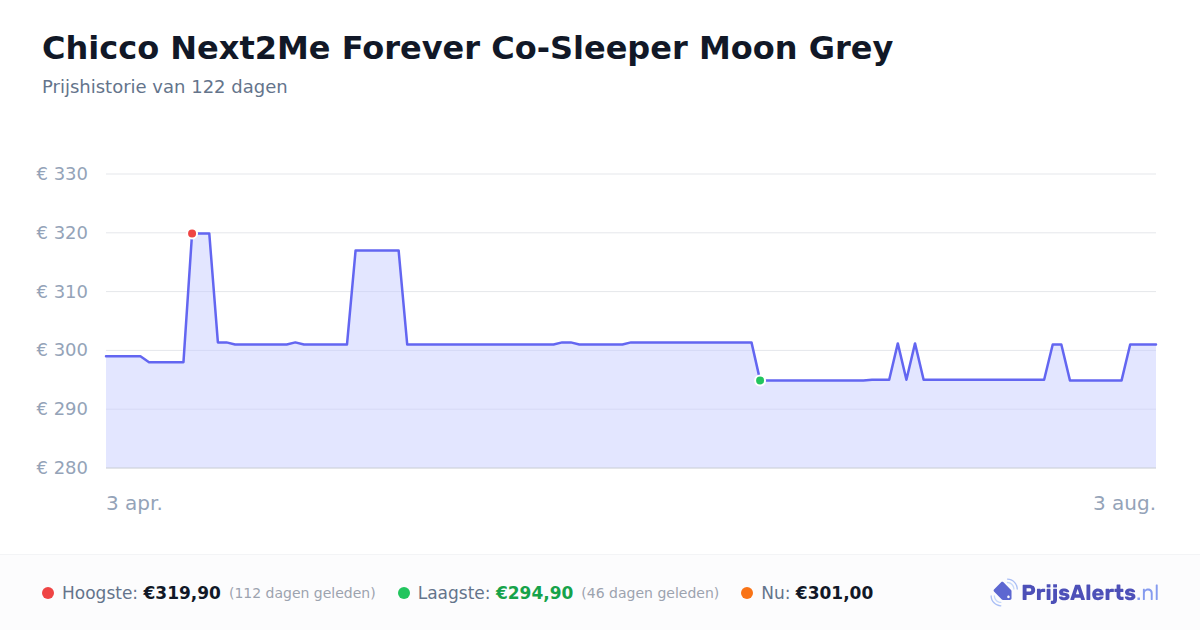Click the 3 apr. start date label
Viewport: 1200px width, 630px height.
[x=135, y=503]
